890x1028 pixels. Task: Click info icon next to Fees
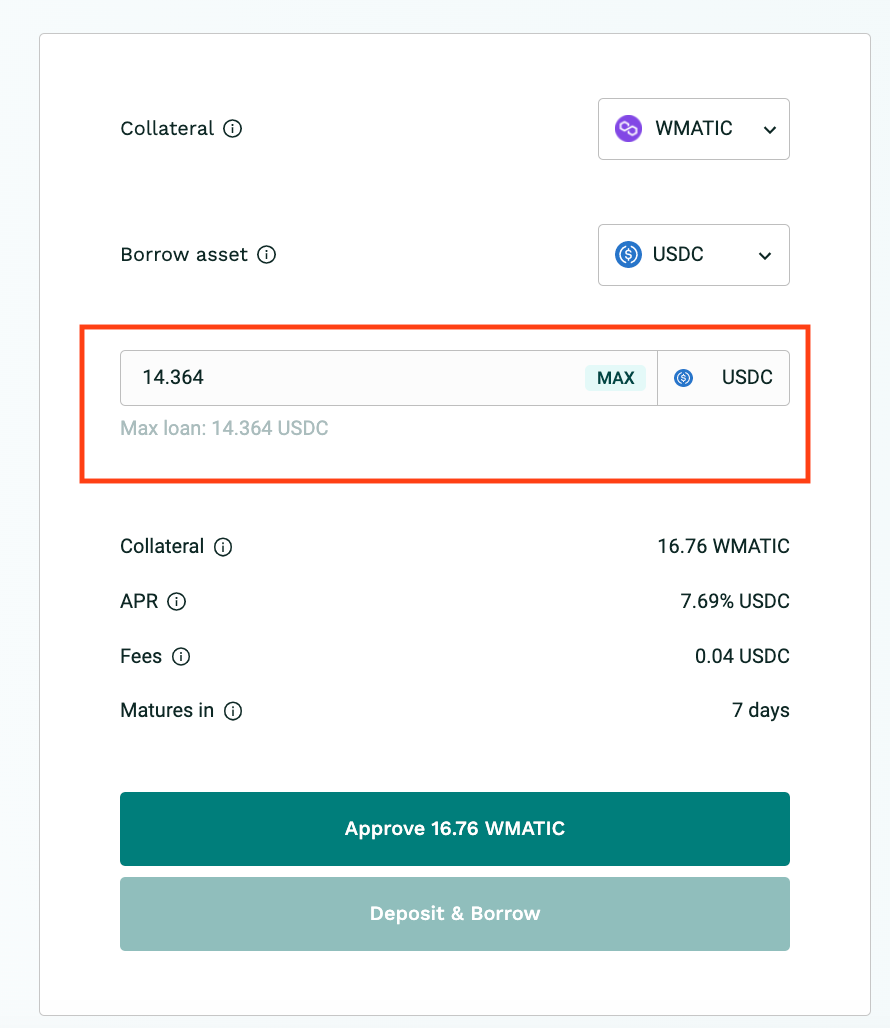[x=181, y=656]
